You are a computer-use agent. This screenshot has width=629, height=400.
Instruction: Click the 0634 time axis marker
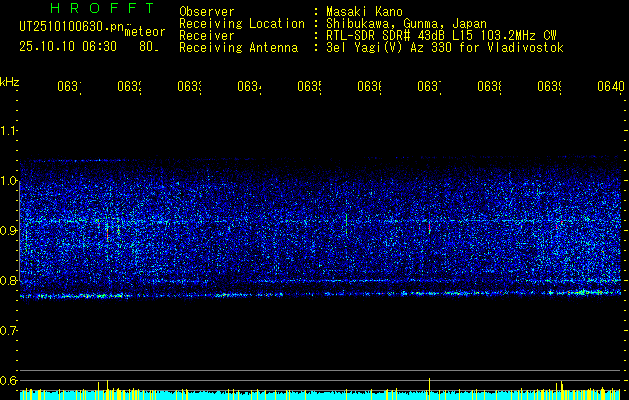pyautogui.click(x=249, y=87)
